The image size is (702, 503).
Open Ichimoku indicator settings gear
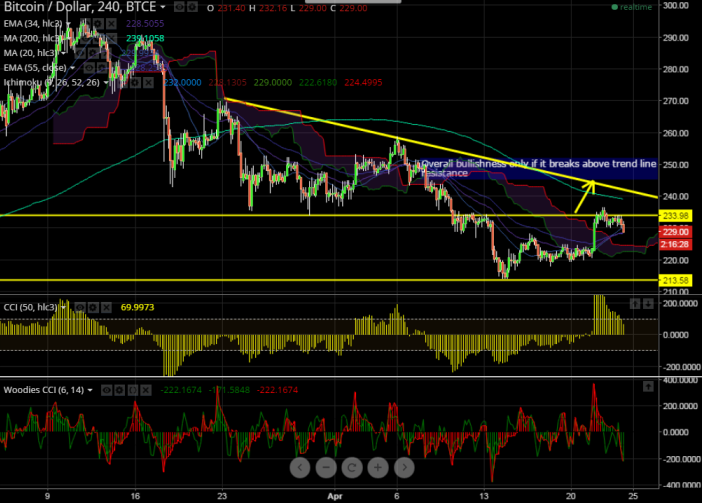[x=135, y=82]
